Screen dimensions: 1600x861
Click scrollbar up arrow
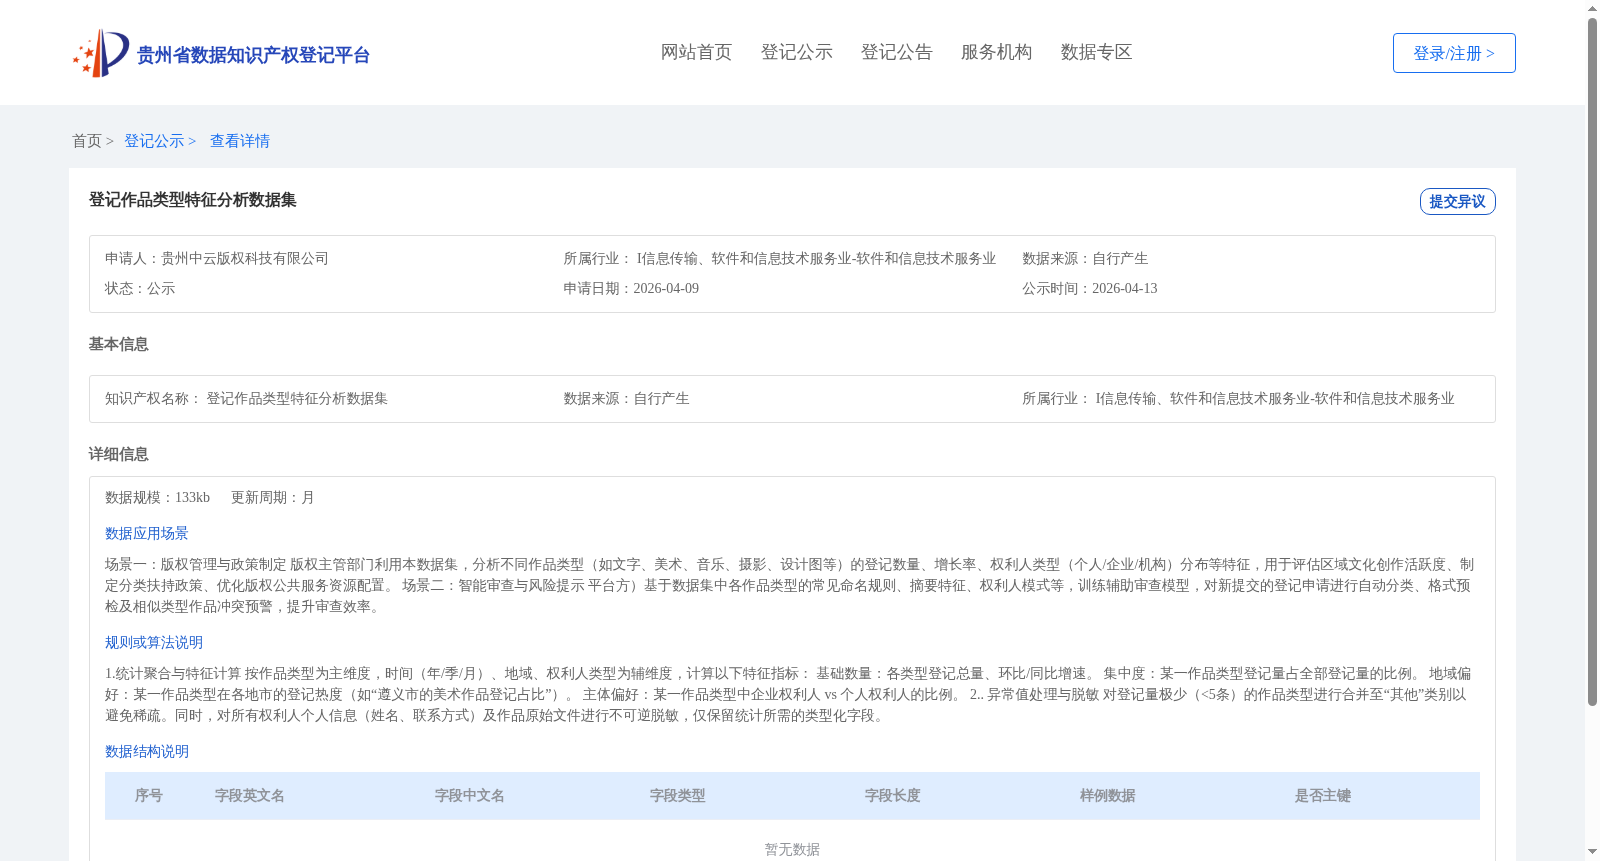[1593, 8]
